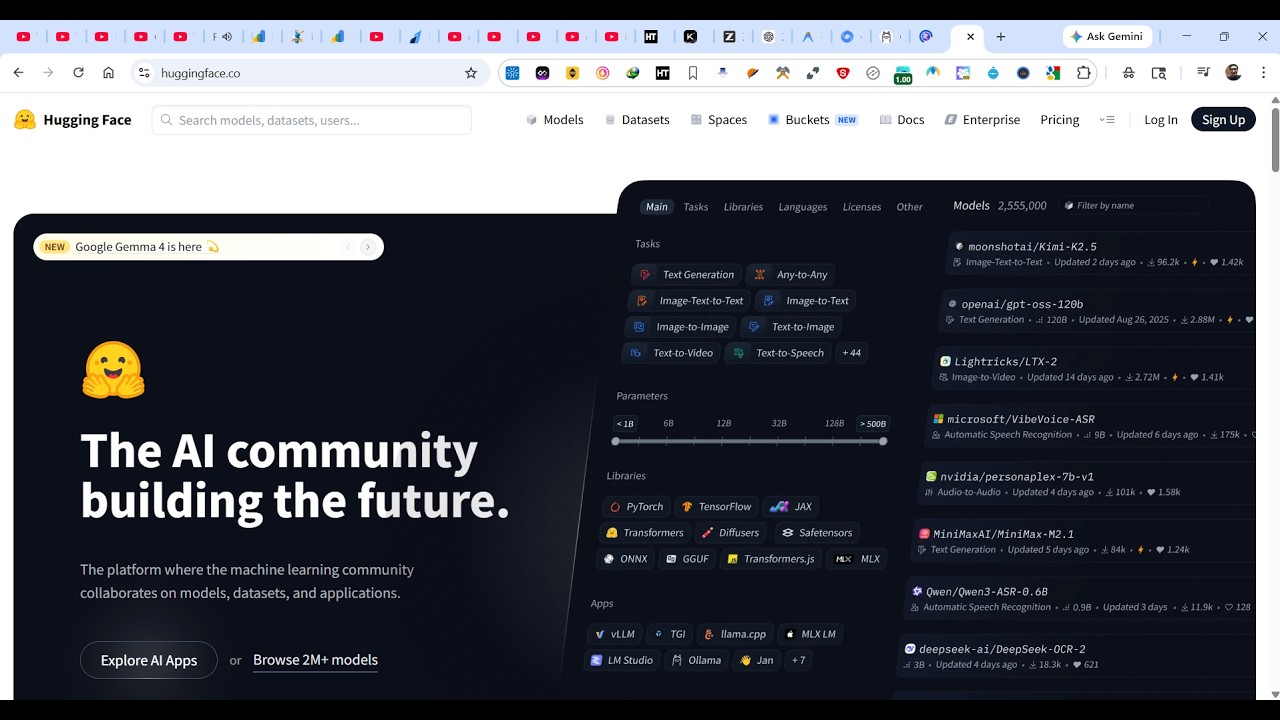
Task: Reload the page with the browser refresh icon
Action: pos(78,73)
